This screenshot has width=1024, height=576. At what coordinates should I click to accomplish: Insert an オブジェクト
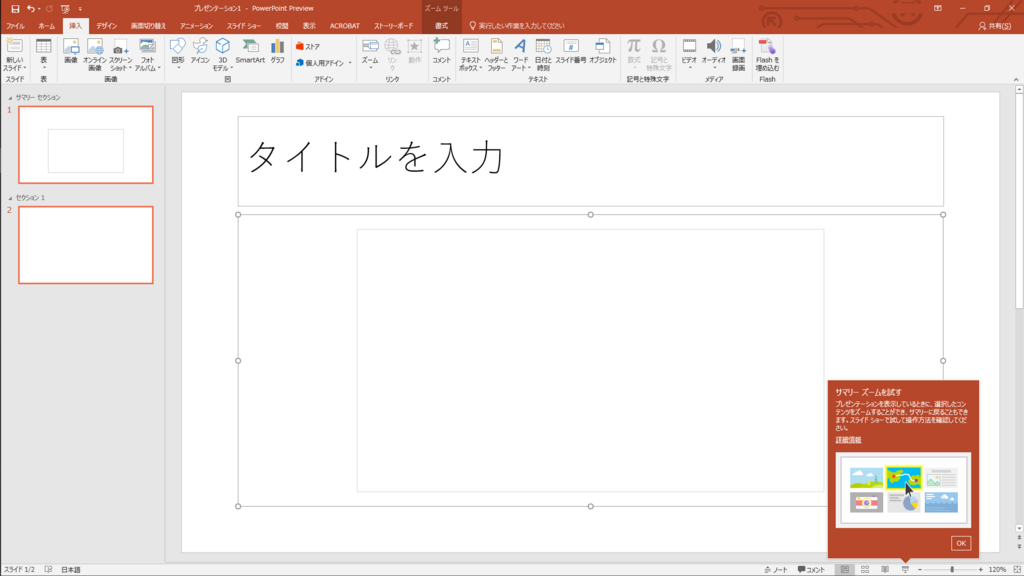tap(603, 51)
